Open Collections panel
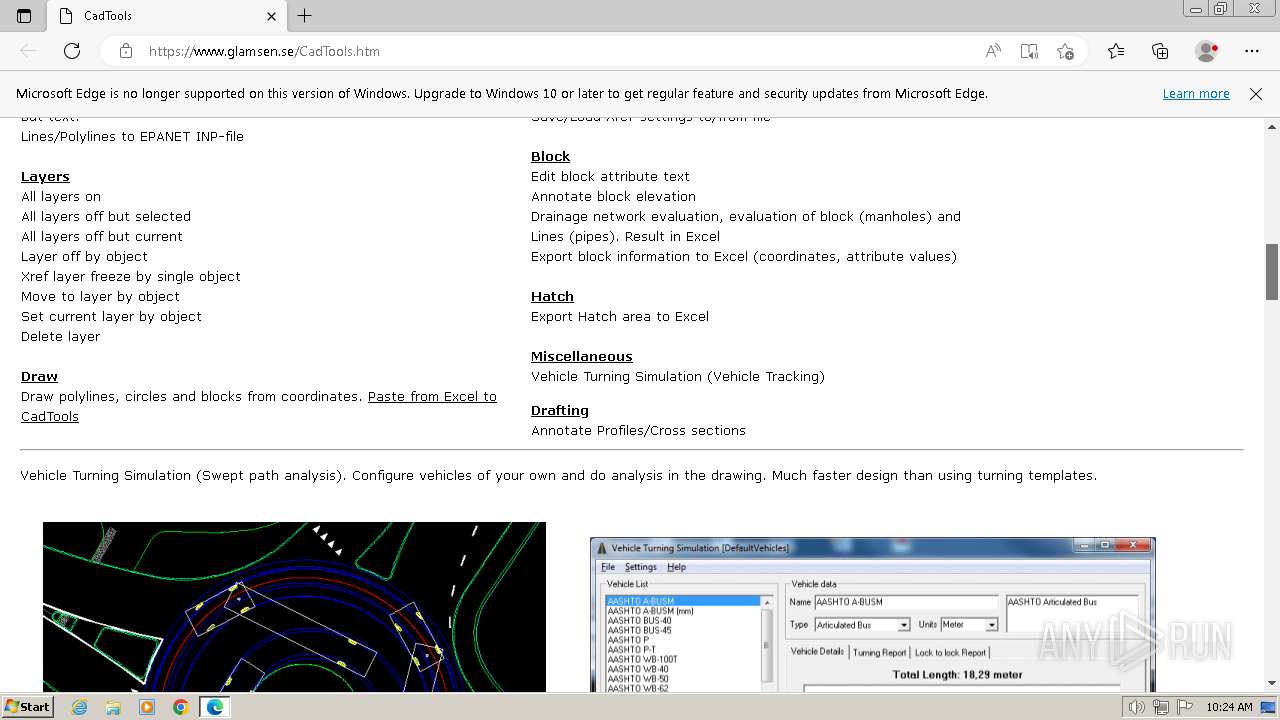 coord(1160,51)
